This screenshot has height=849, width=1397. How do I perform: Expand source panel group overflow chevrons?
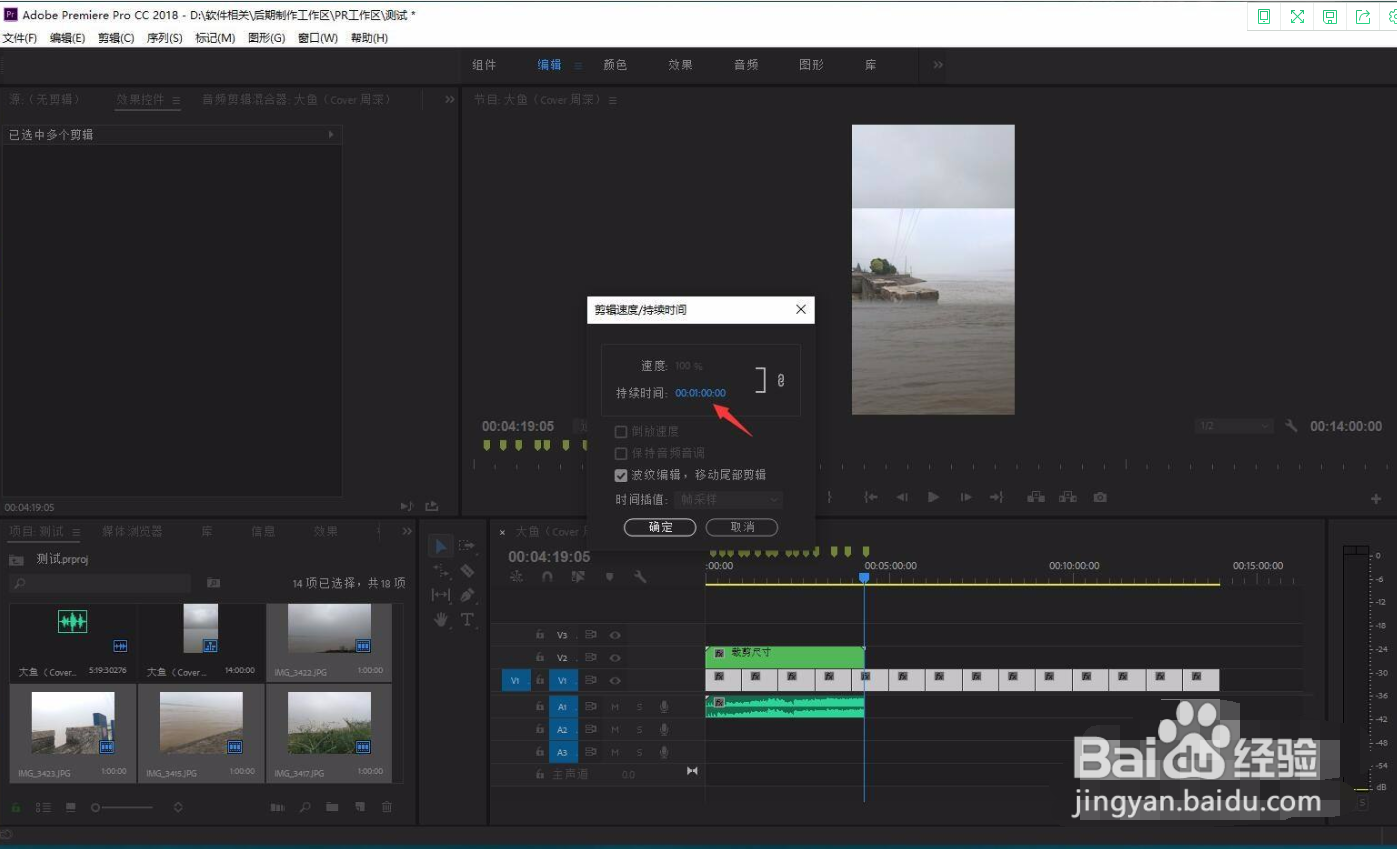pos(449,99)
